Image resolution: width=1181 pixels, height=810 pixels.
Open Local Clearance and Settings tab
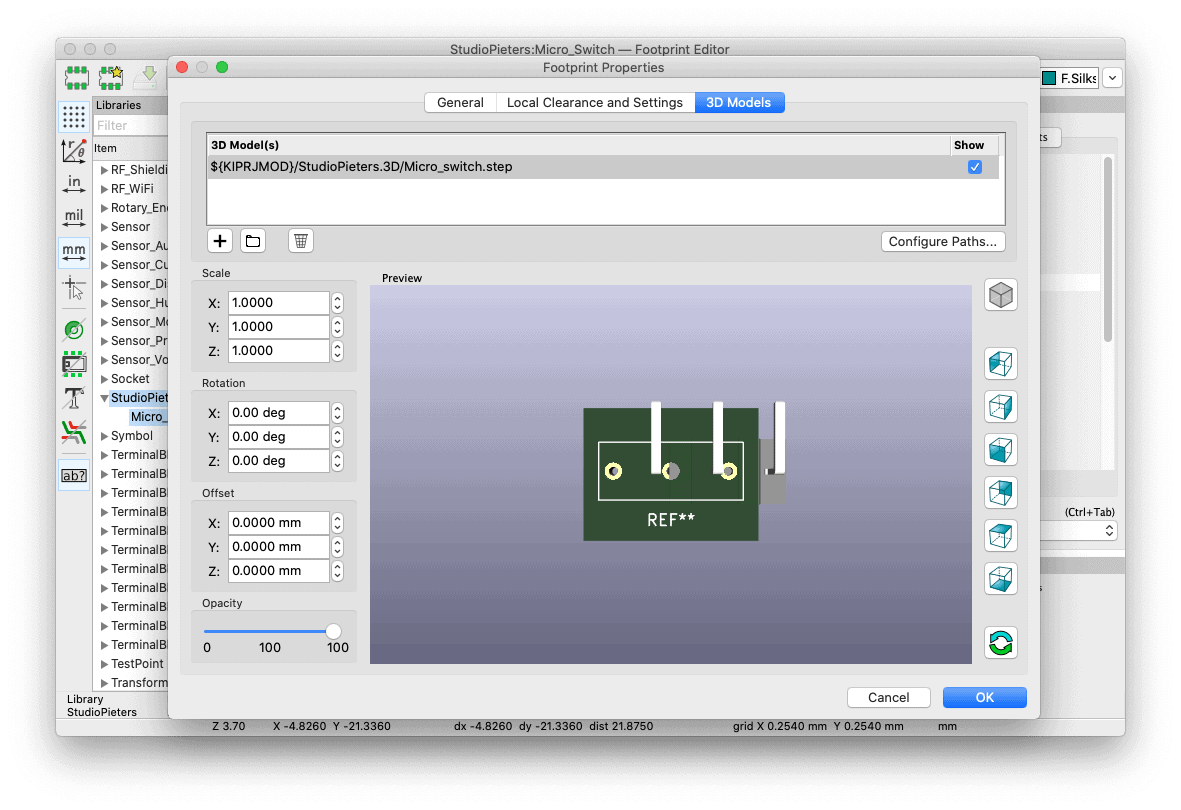(595, 102)
